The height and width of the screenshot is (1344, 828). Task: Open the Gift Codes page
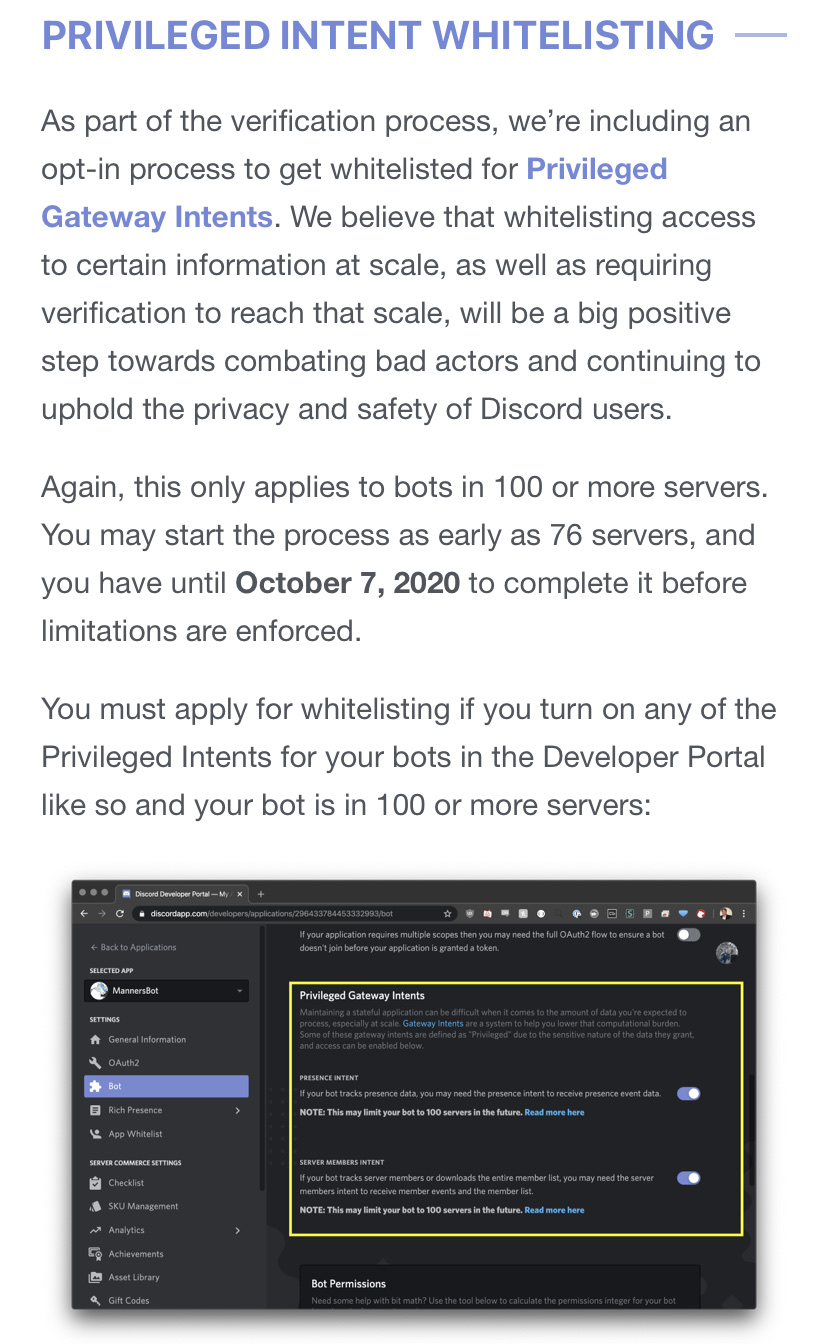(127, 1299)
